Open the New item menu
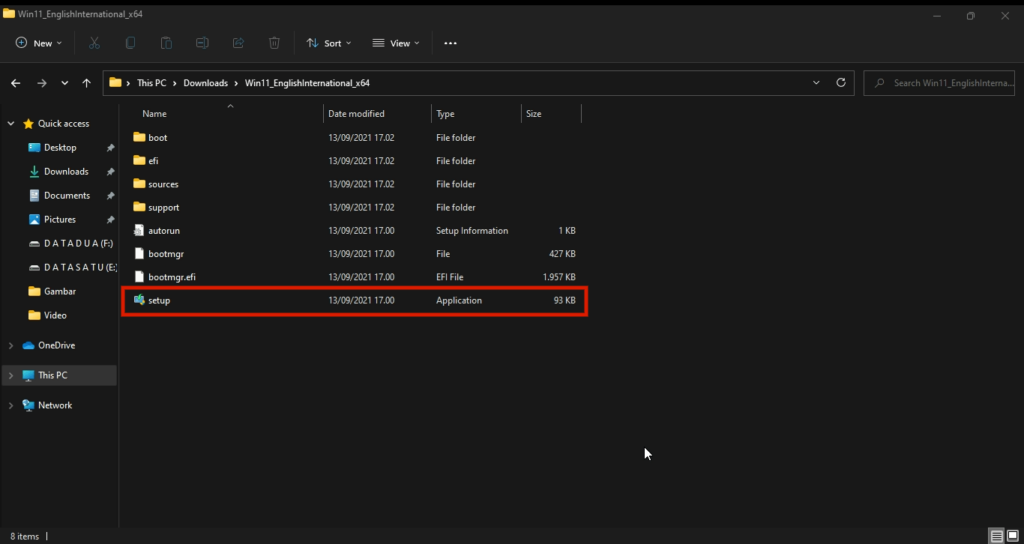 click(39, 43)
